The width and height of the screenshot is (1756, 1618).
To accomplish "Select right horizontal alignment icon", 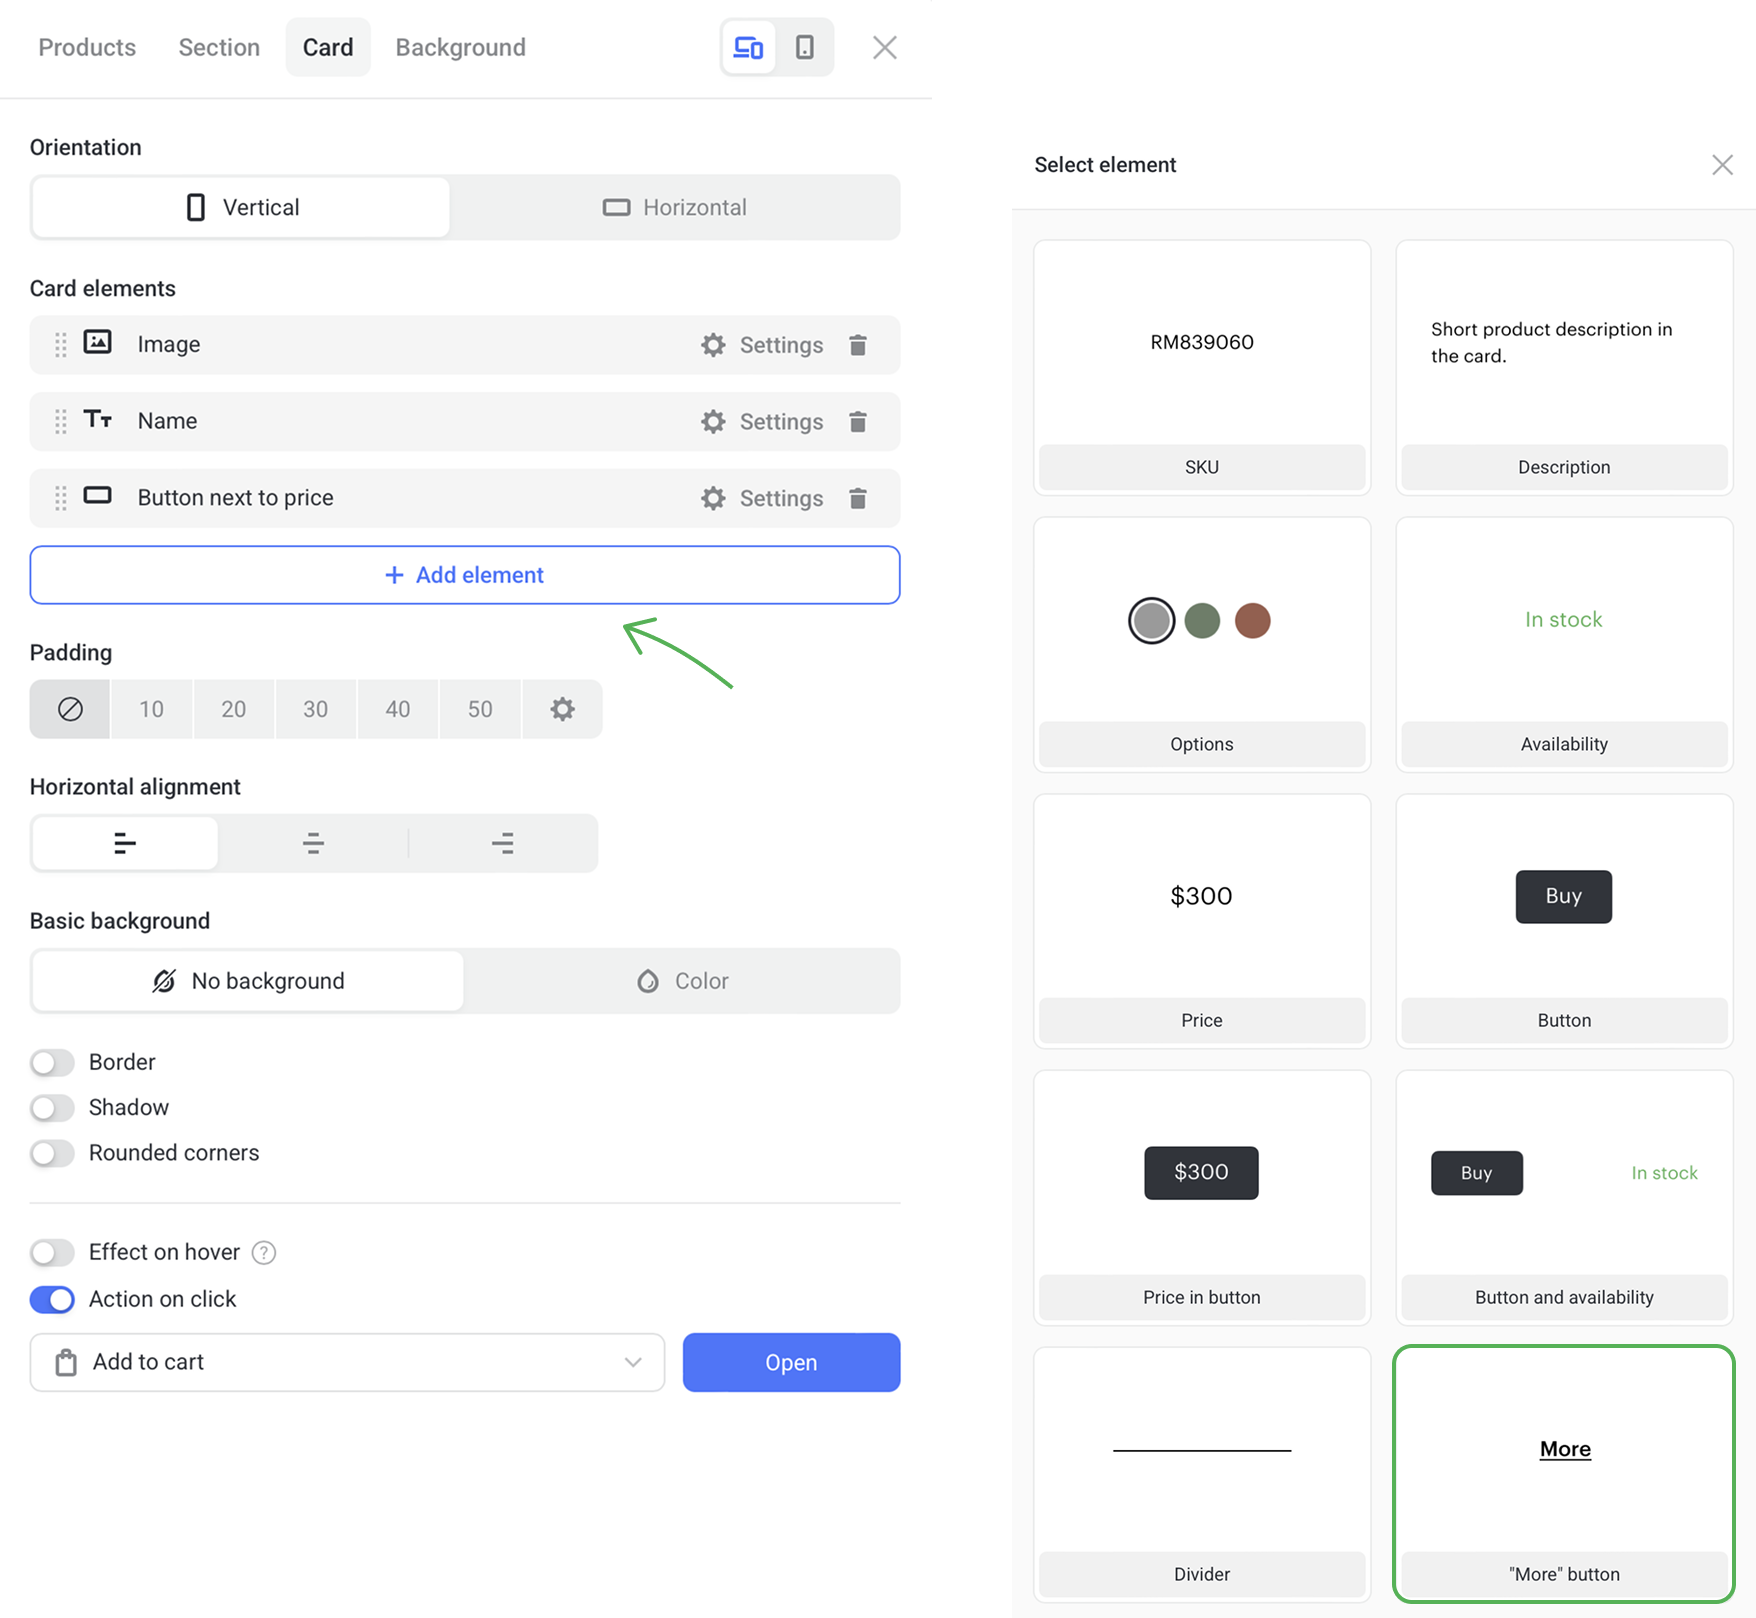I will coord(503,843).
